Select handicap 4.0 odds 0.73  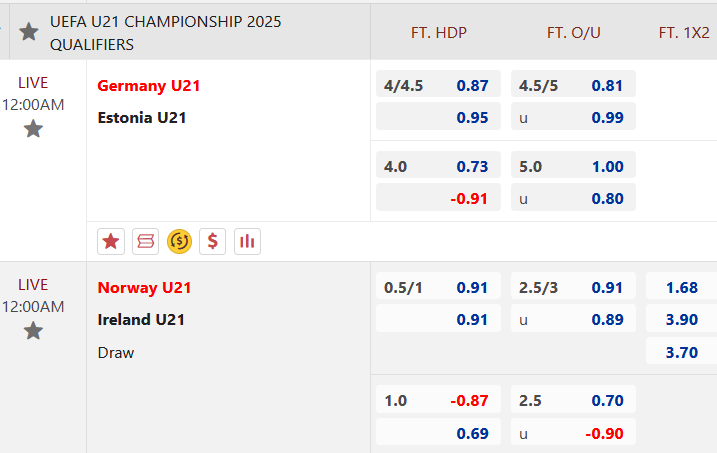tap(438, 165)
